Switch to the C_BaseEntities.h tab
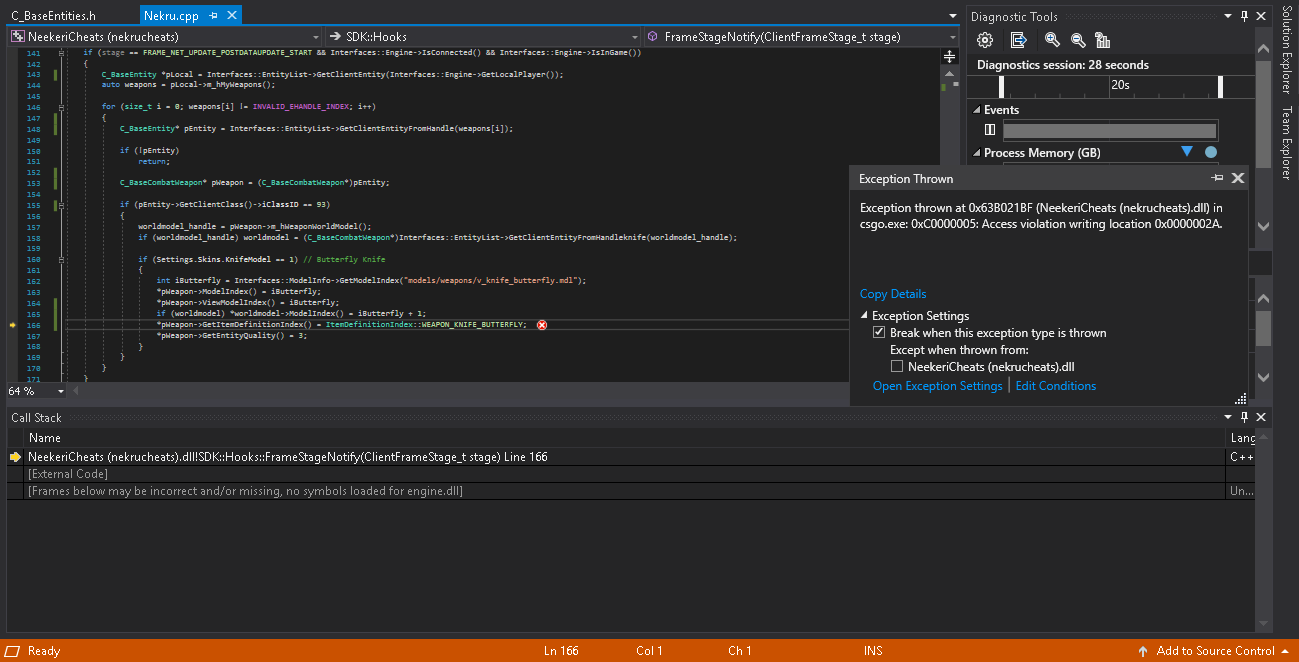 [x=54, y=16]
